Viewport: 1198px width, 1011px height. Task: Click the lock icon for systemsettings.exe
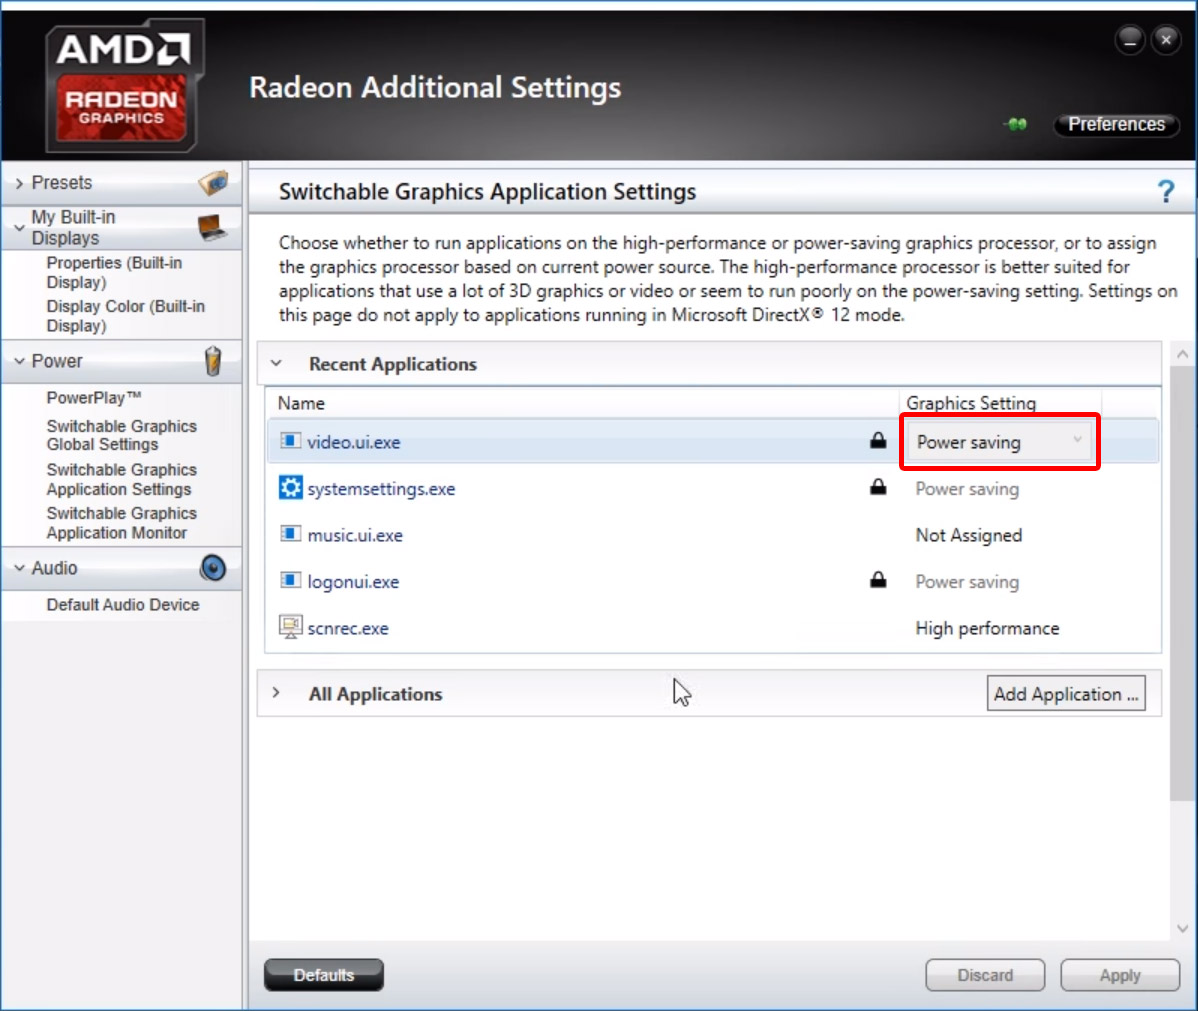coord(879,487)
